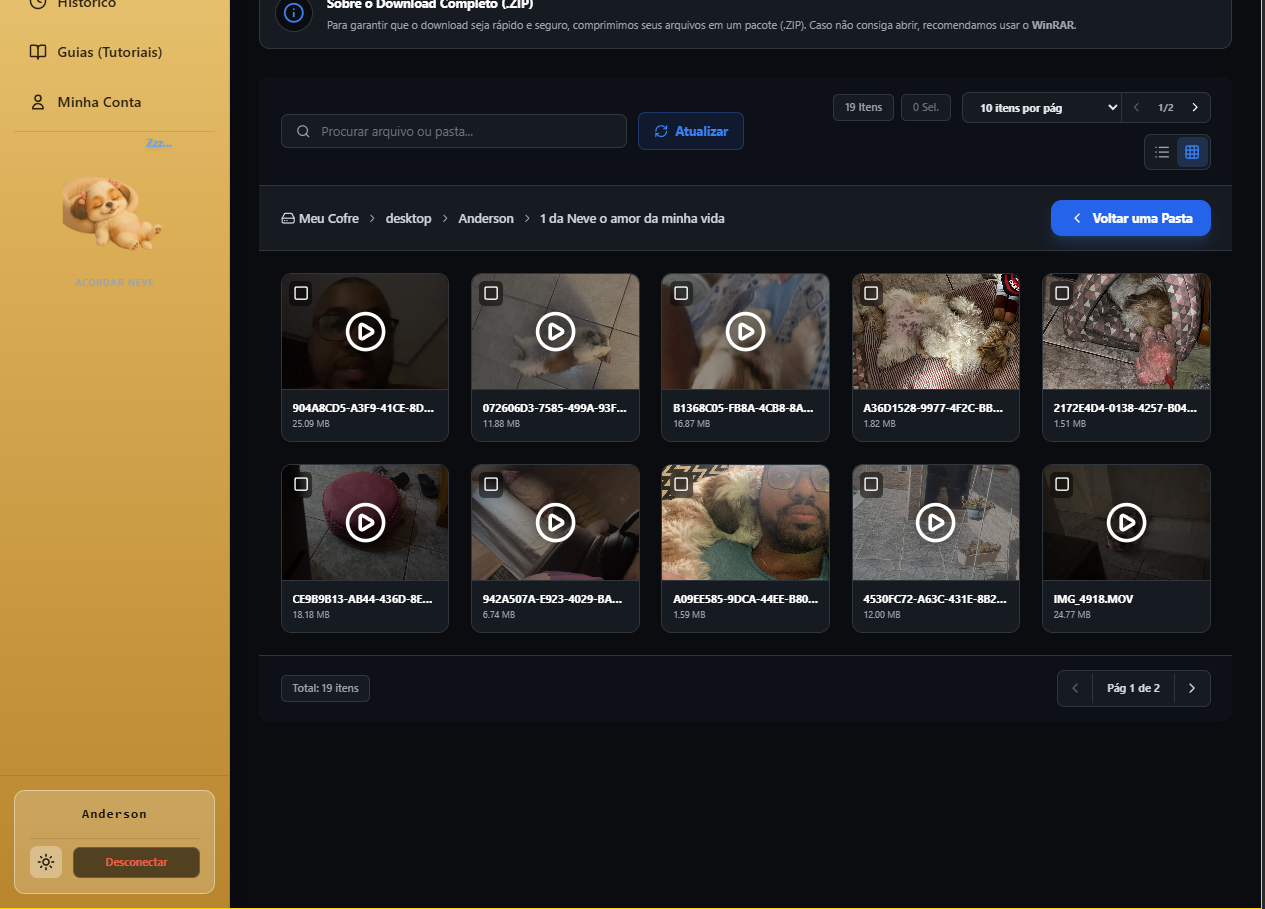Toggle light theme with the sun icon
The width and height of the screenshot is (1265, 909).
(x=46, y=861)
